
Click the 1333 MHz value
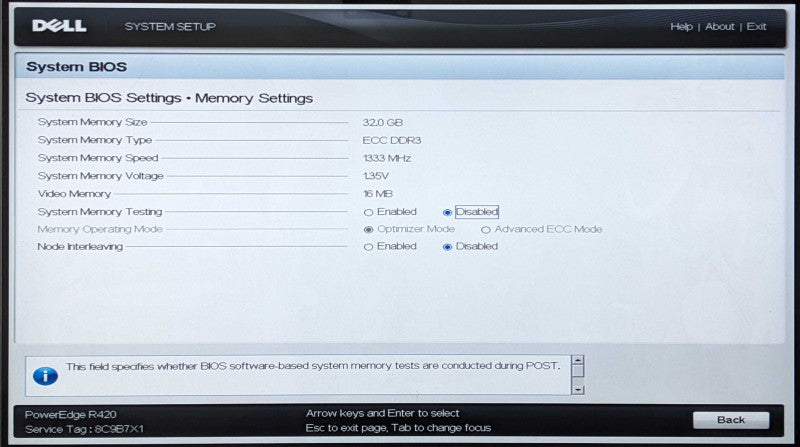(x=387, y=158)
